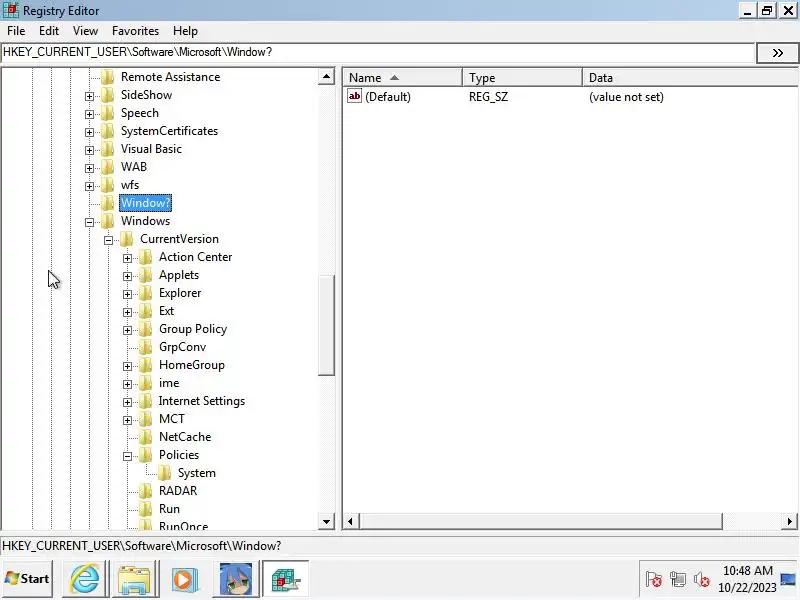Sort by the Data column header
This screenshot has height=600, width=800.
[x=690, y=78]
